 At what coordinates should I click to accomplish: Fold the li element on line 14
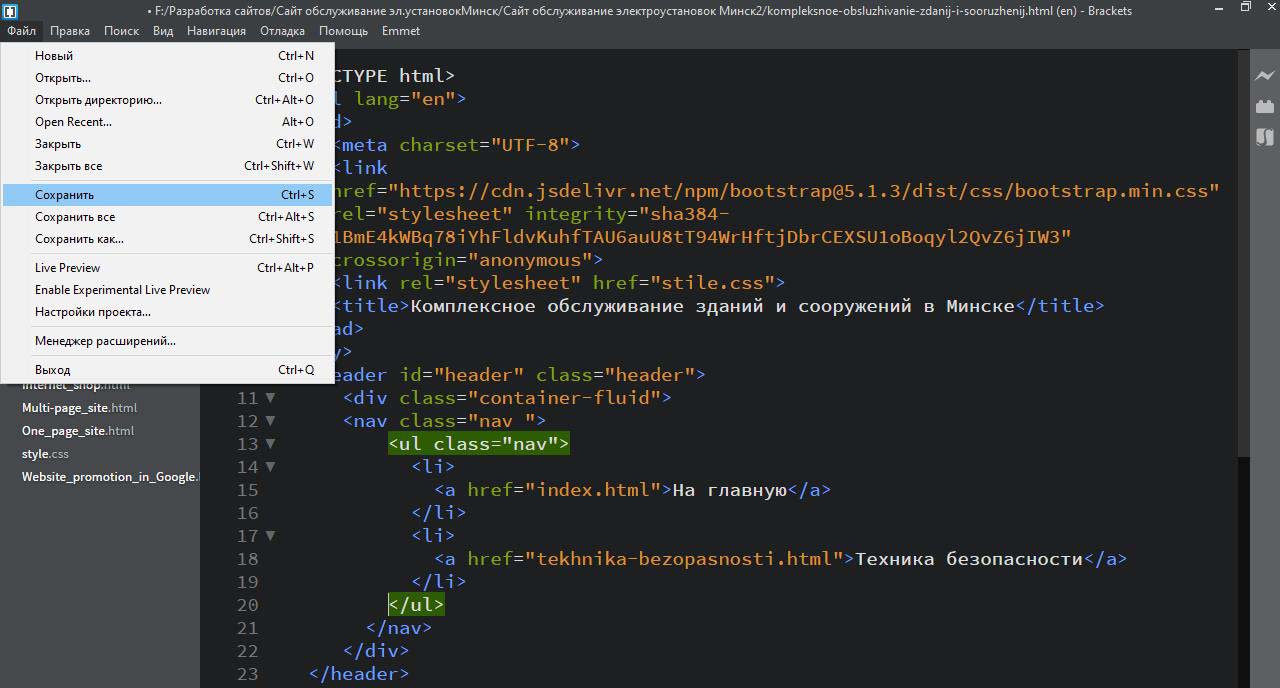[x=270, y=467]
